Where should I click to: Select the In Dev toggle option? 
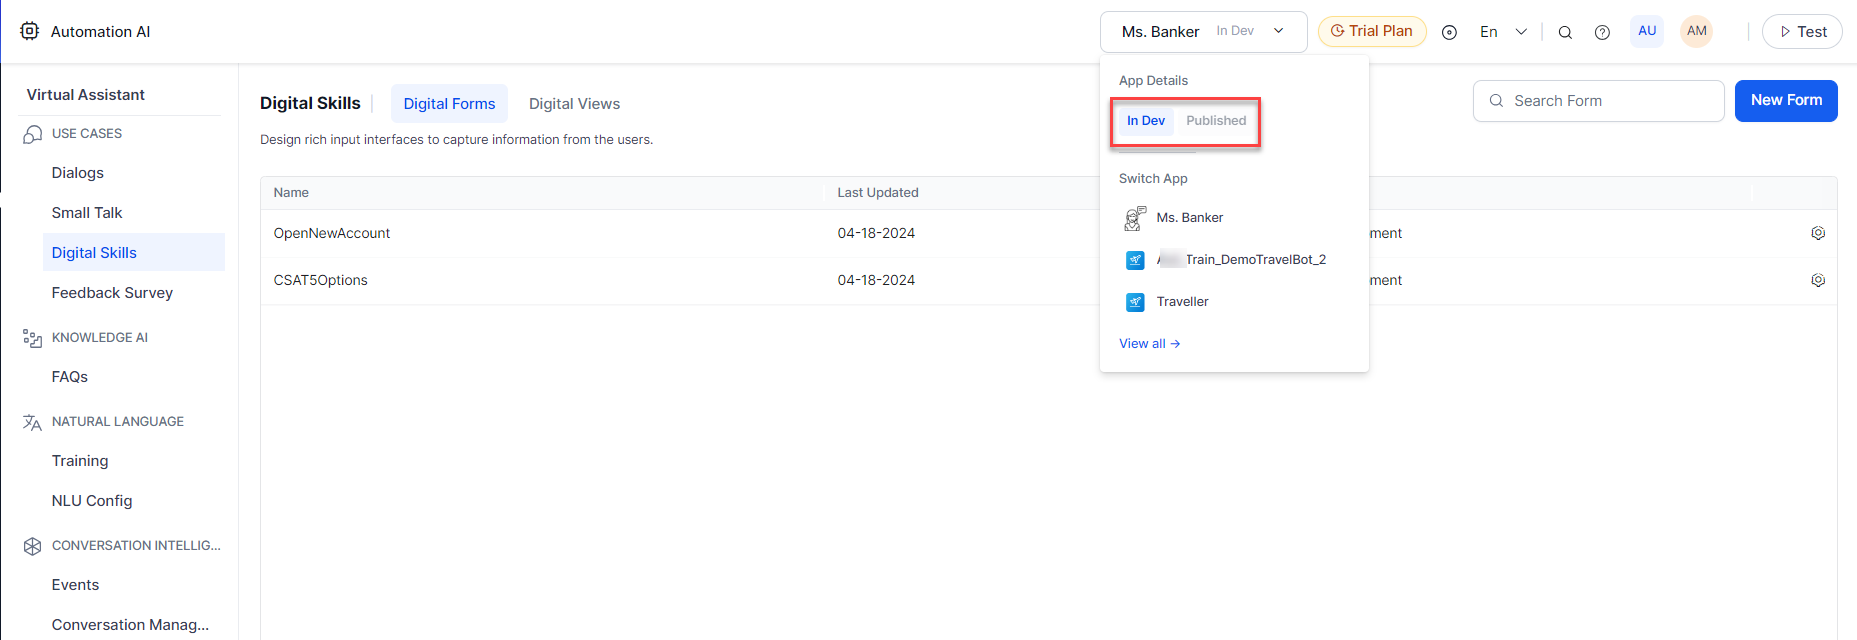(1146, 121)
